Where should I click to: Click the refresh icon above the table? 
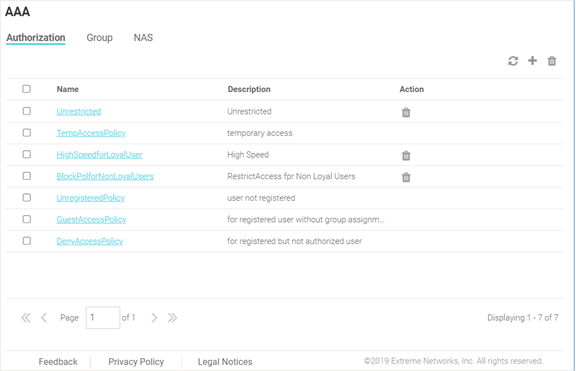[x=513, y=61]
